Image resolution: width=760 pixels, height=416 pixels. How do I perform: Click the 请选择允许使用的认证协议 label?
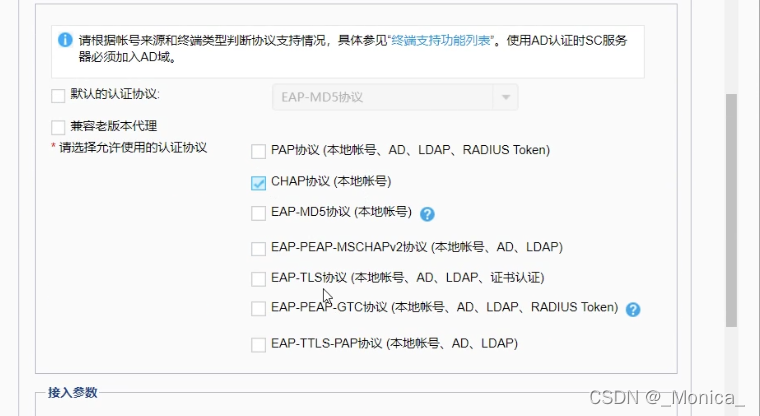pyautogui.click(x=133, y=147)
